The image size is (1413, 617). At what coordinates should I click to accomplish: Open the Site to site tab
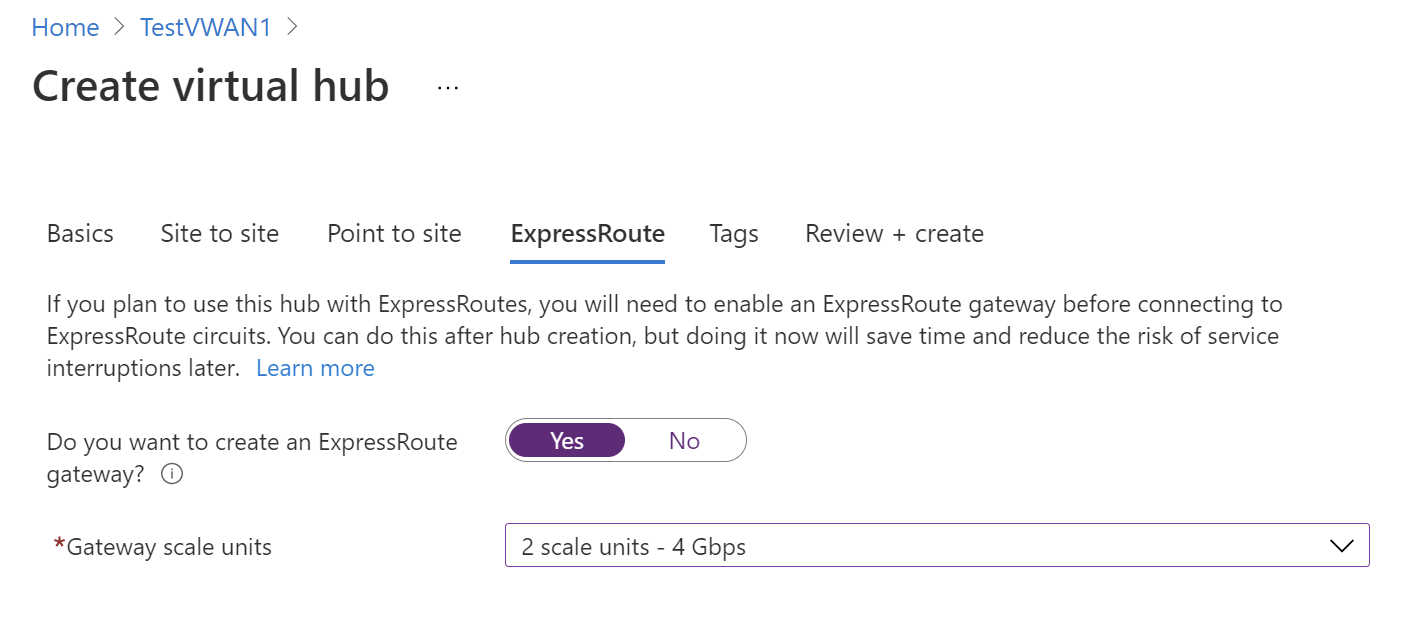(x=219, y=233)
